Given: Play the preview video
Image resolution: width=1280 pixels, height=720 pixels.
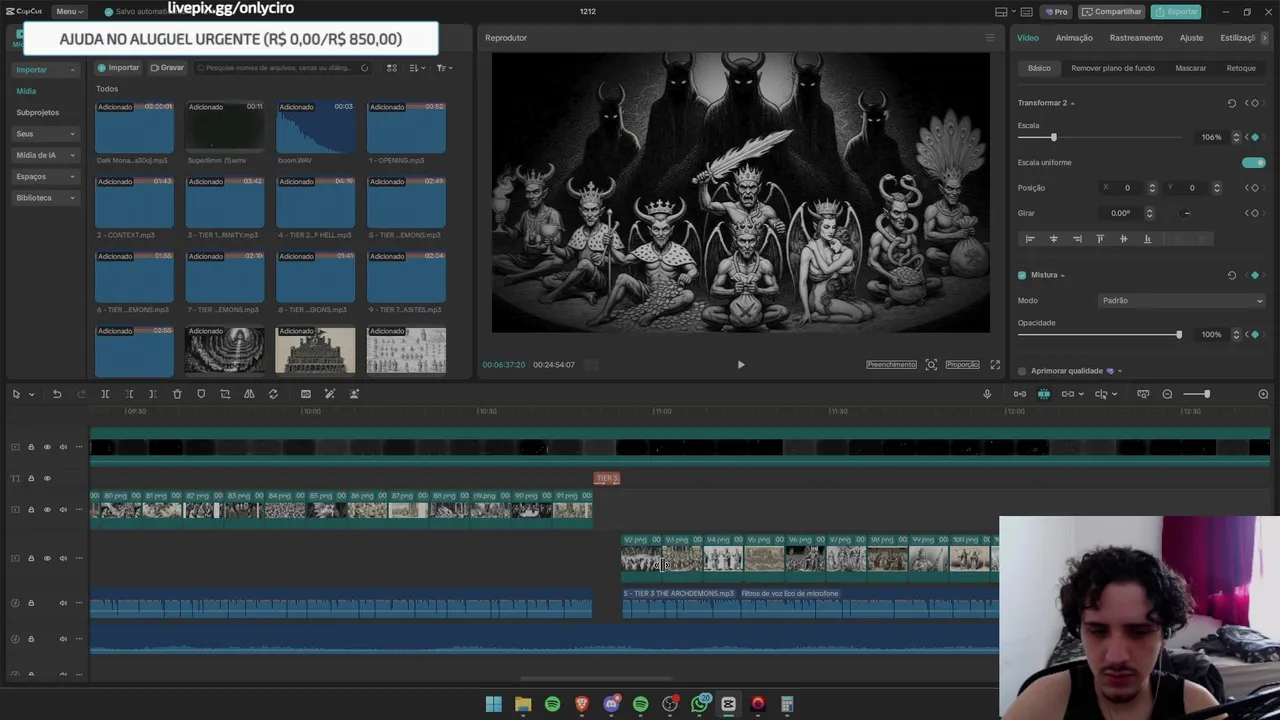Looking at the screenshot, I should click(x=741, y=365).
